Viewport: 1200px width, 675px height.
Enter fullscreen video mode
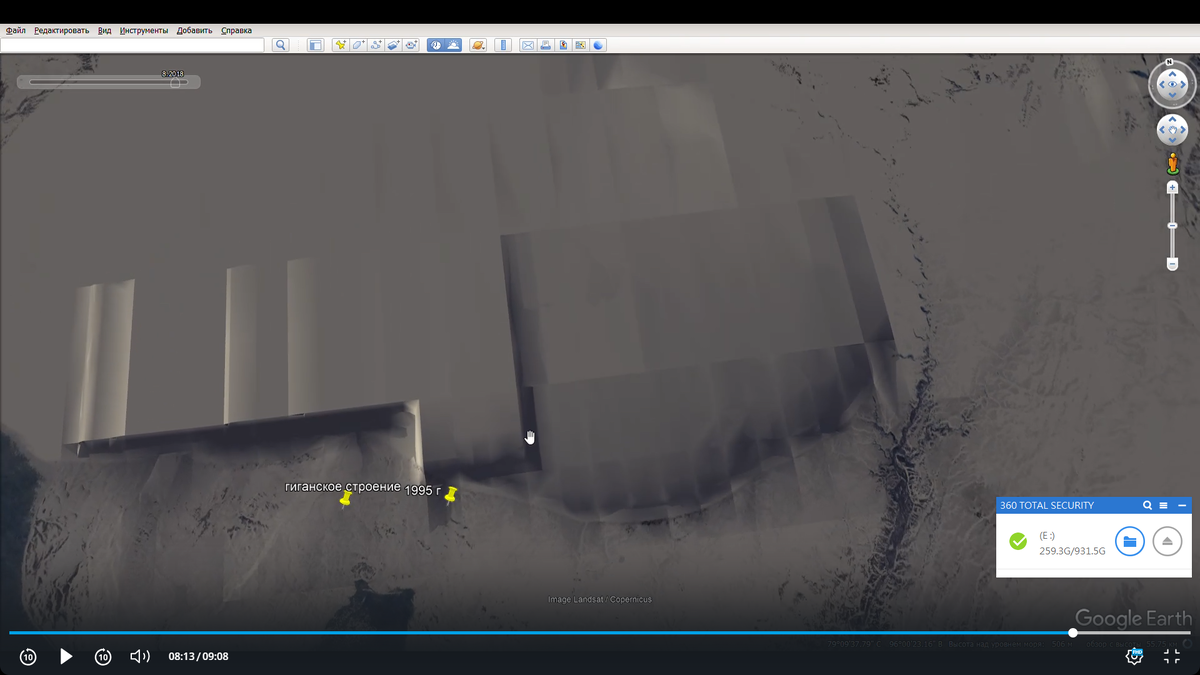(x=1172, y=656)
